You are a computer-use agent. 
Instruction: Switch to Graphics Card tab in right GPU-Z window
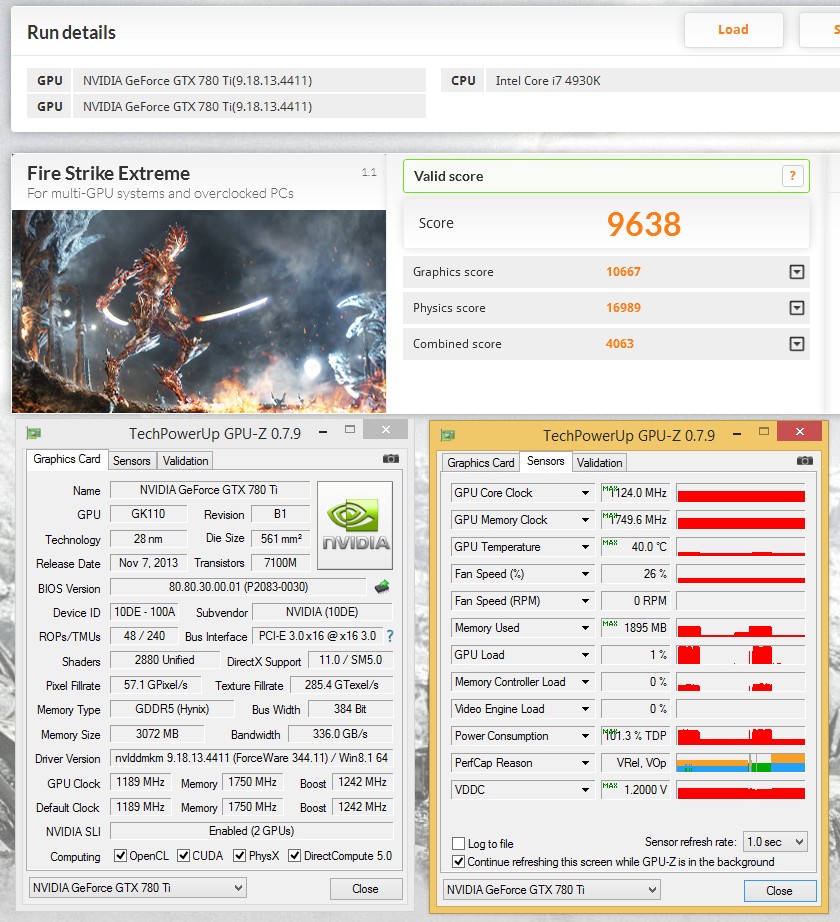point(480,463)
